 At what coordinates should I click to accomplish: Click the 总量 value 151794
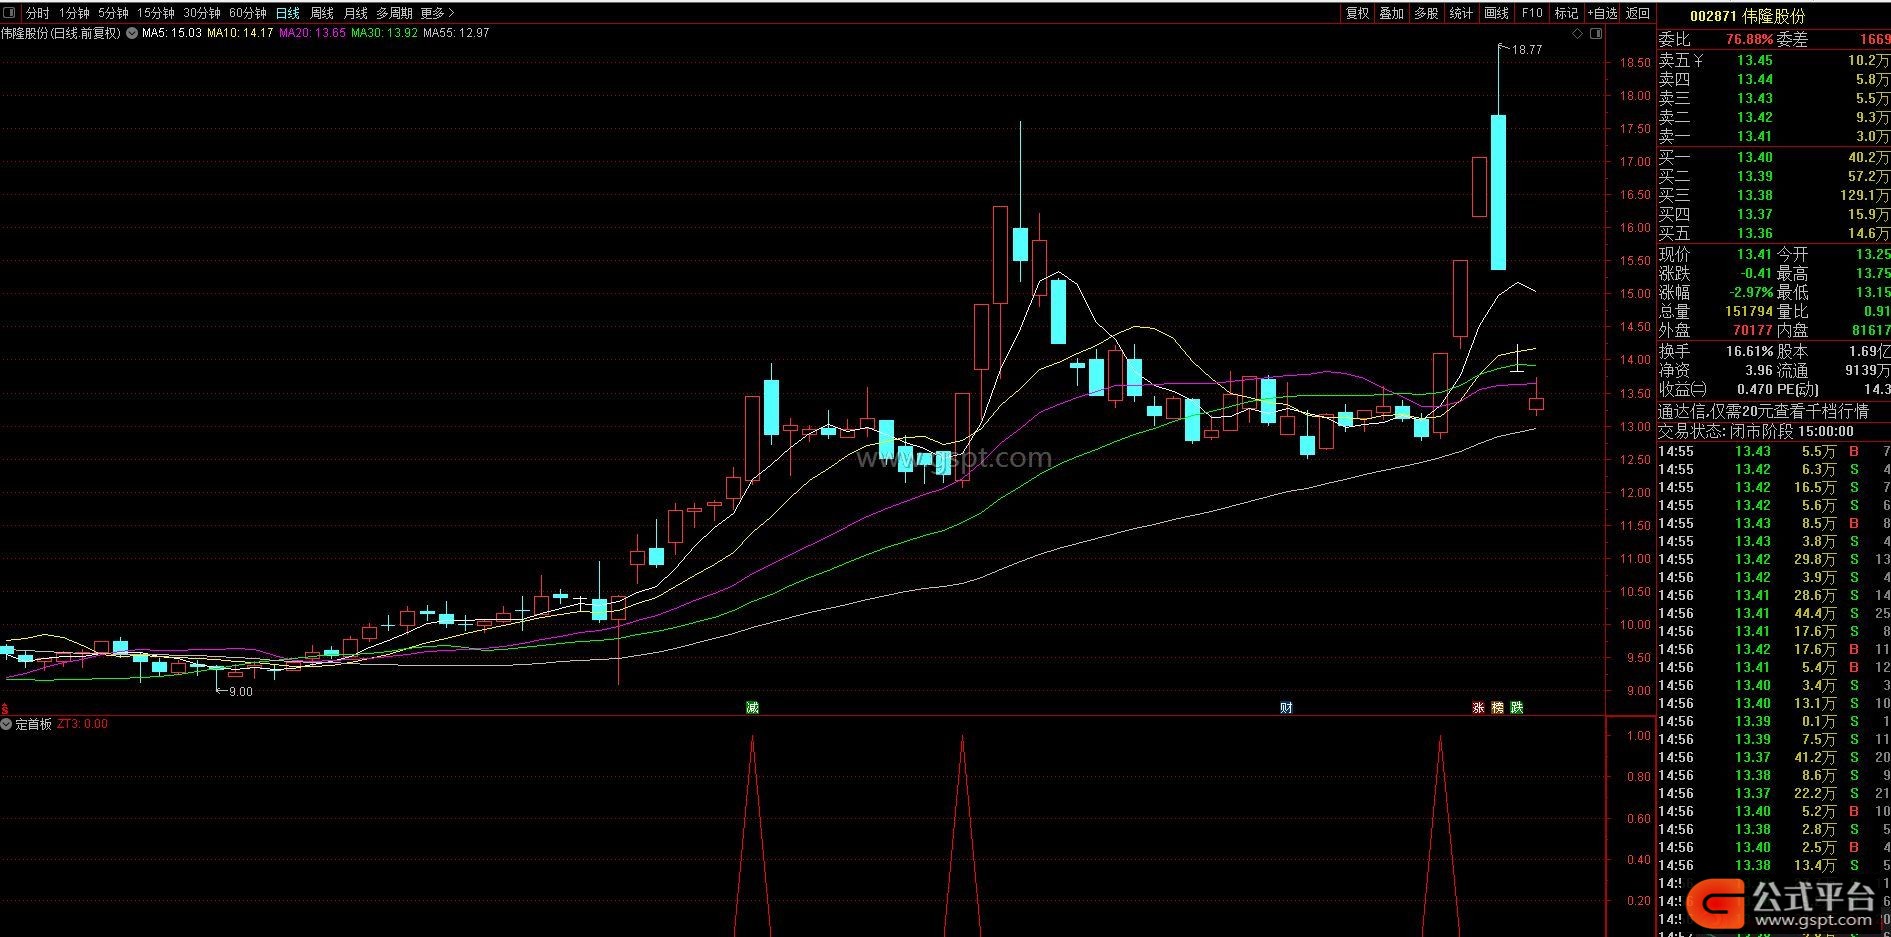pyautogui.click(x=1748, y=311)
